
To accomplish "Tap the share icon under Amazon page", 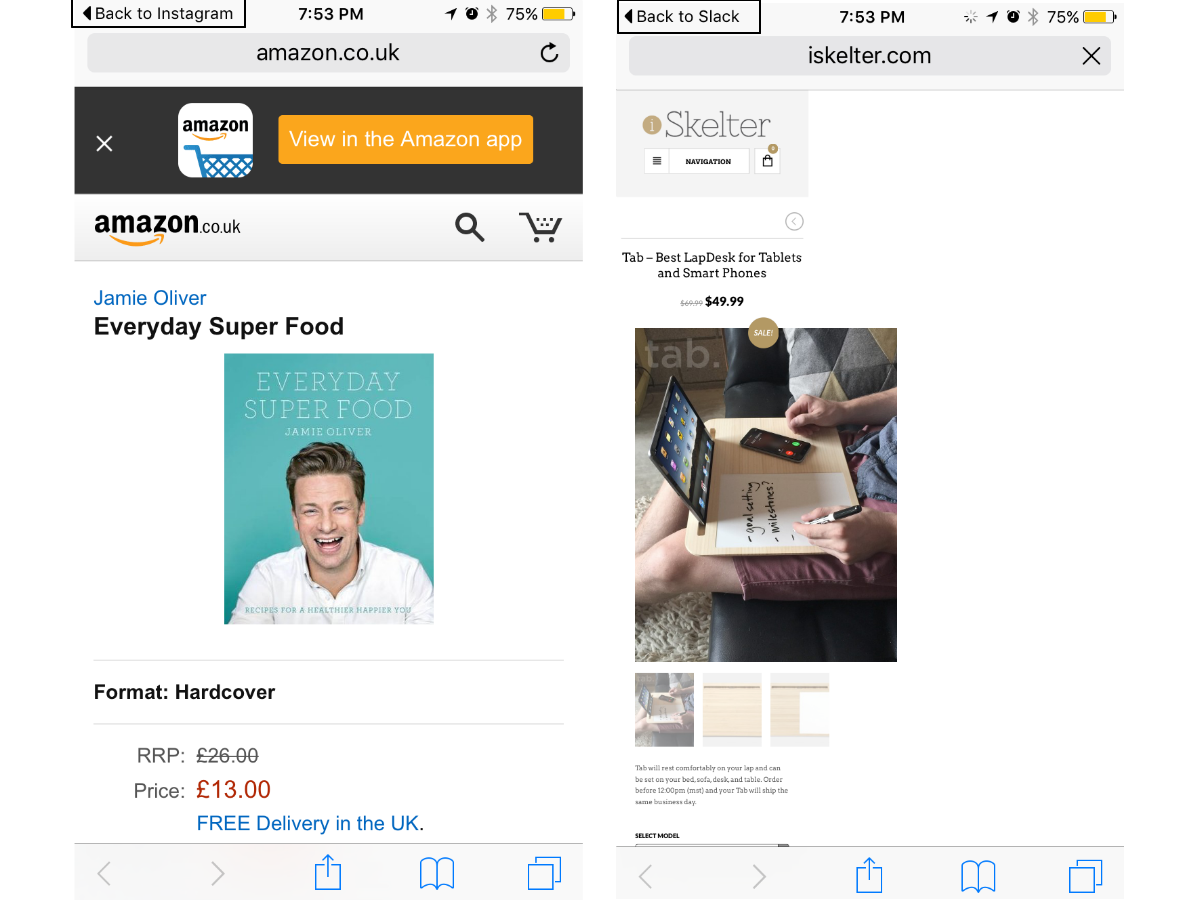I will (328, 873).
